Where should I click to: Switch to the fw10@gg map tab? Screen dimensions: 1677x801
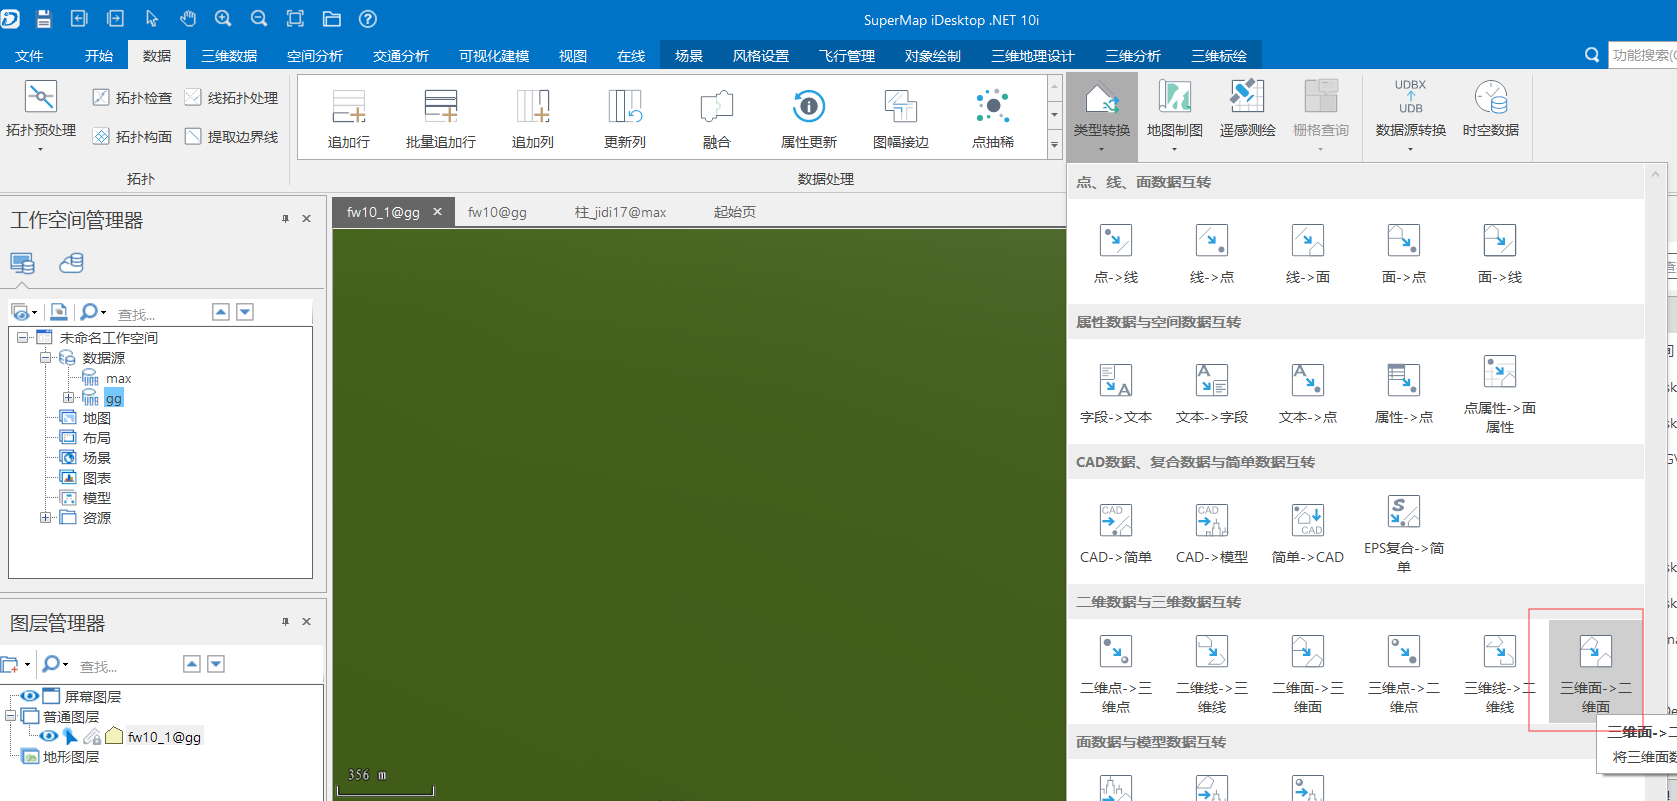pyautogui.click(x=497, y=212)
